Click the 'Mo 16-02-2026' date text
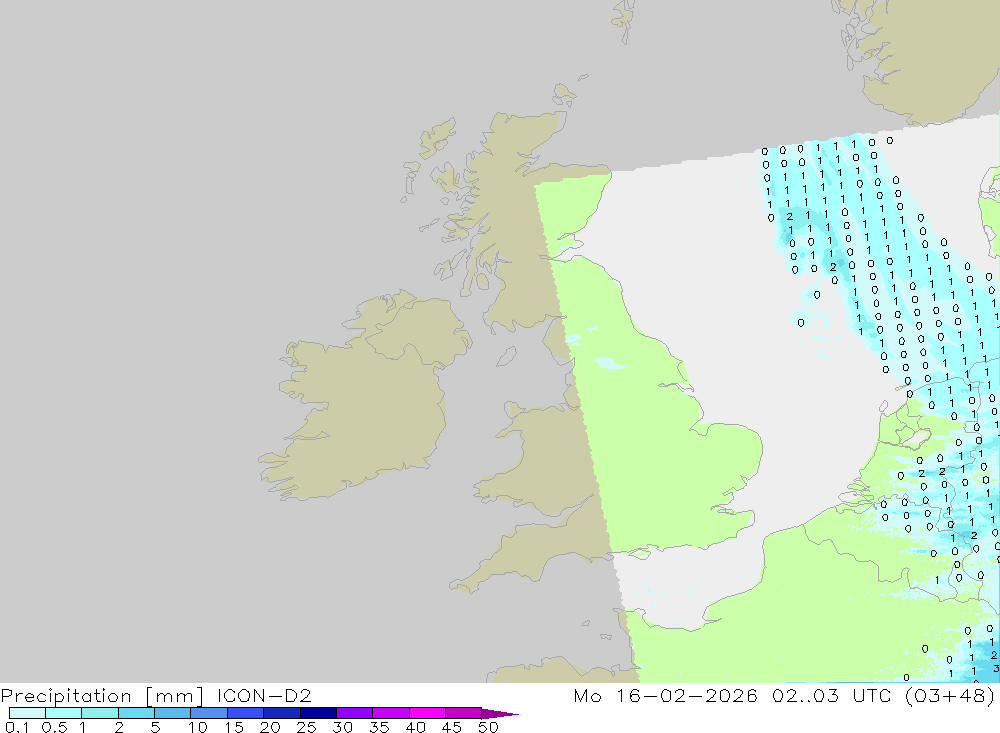 665,695
